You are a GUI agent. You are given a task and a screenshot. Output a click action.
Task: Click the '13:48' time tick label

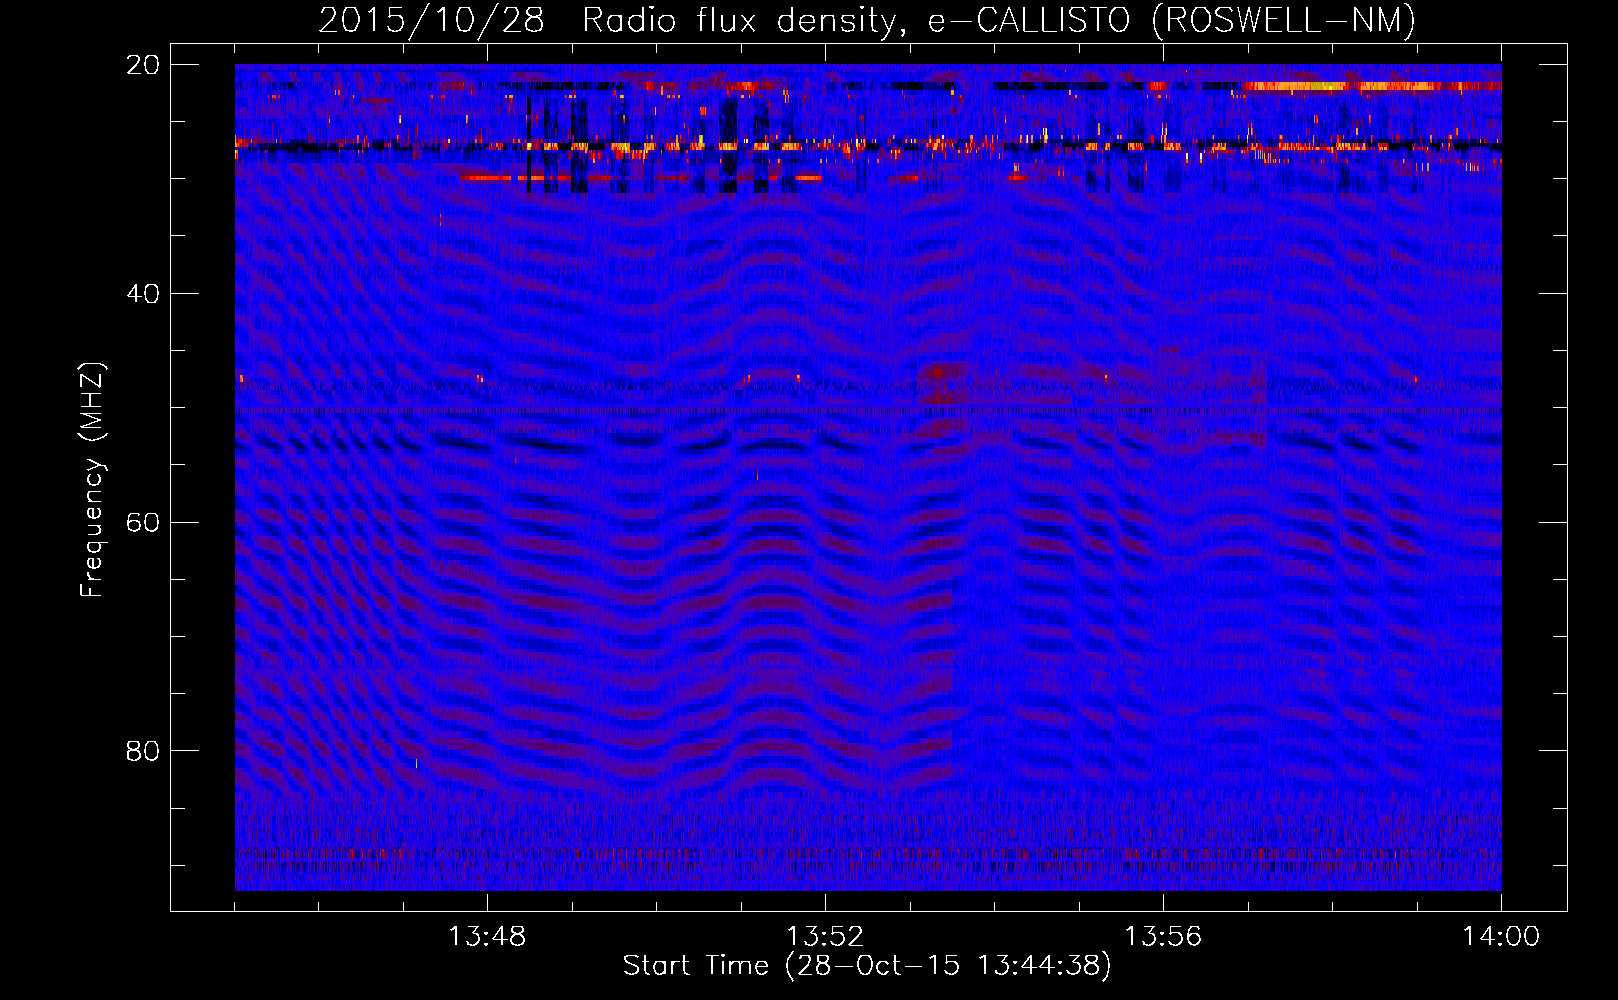(487, 937)
